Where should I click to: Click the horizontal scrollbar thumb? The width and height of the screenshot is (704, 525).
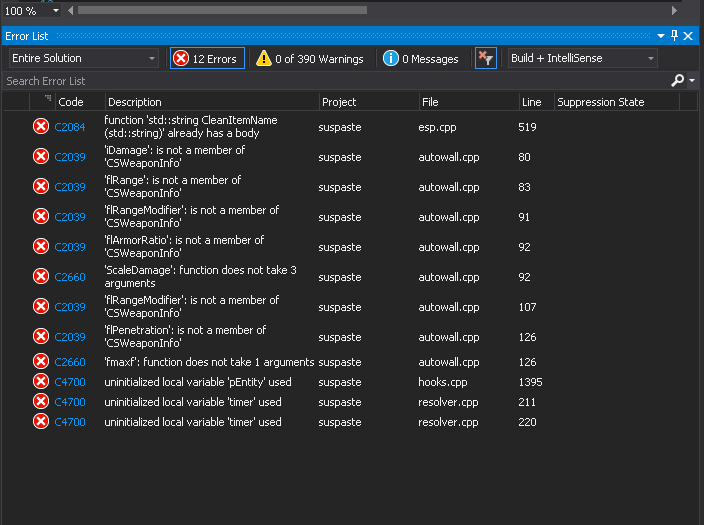click(x=222, y=10)
